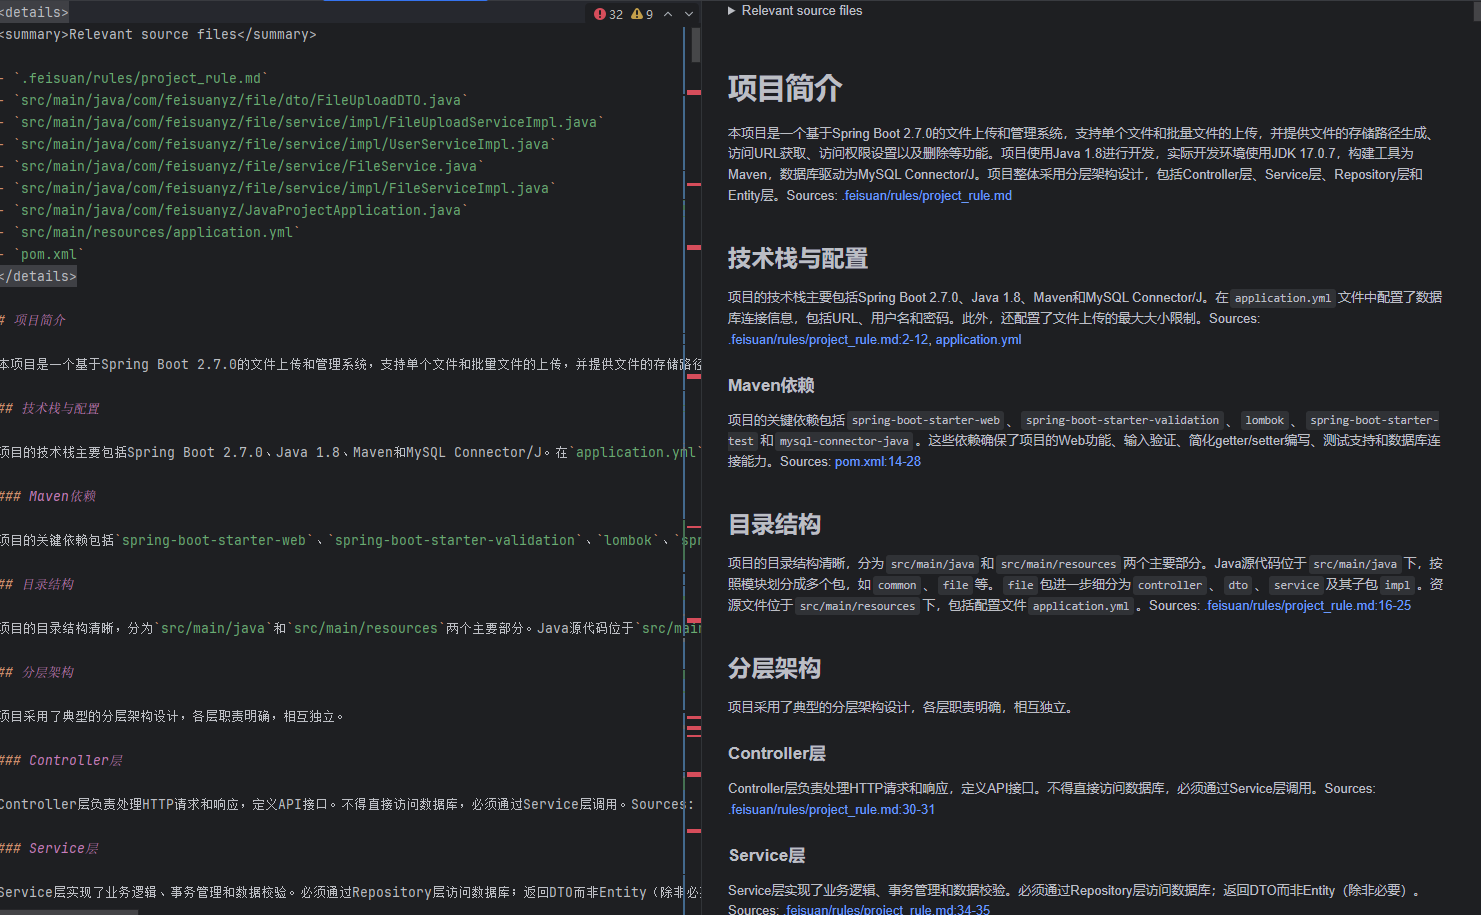Jump to next highlighted problem arrow
This screenshot has width=1481, height=915.
pyautogui.click(x=689, y=14)
